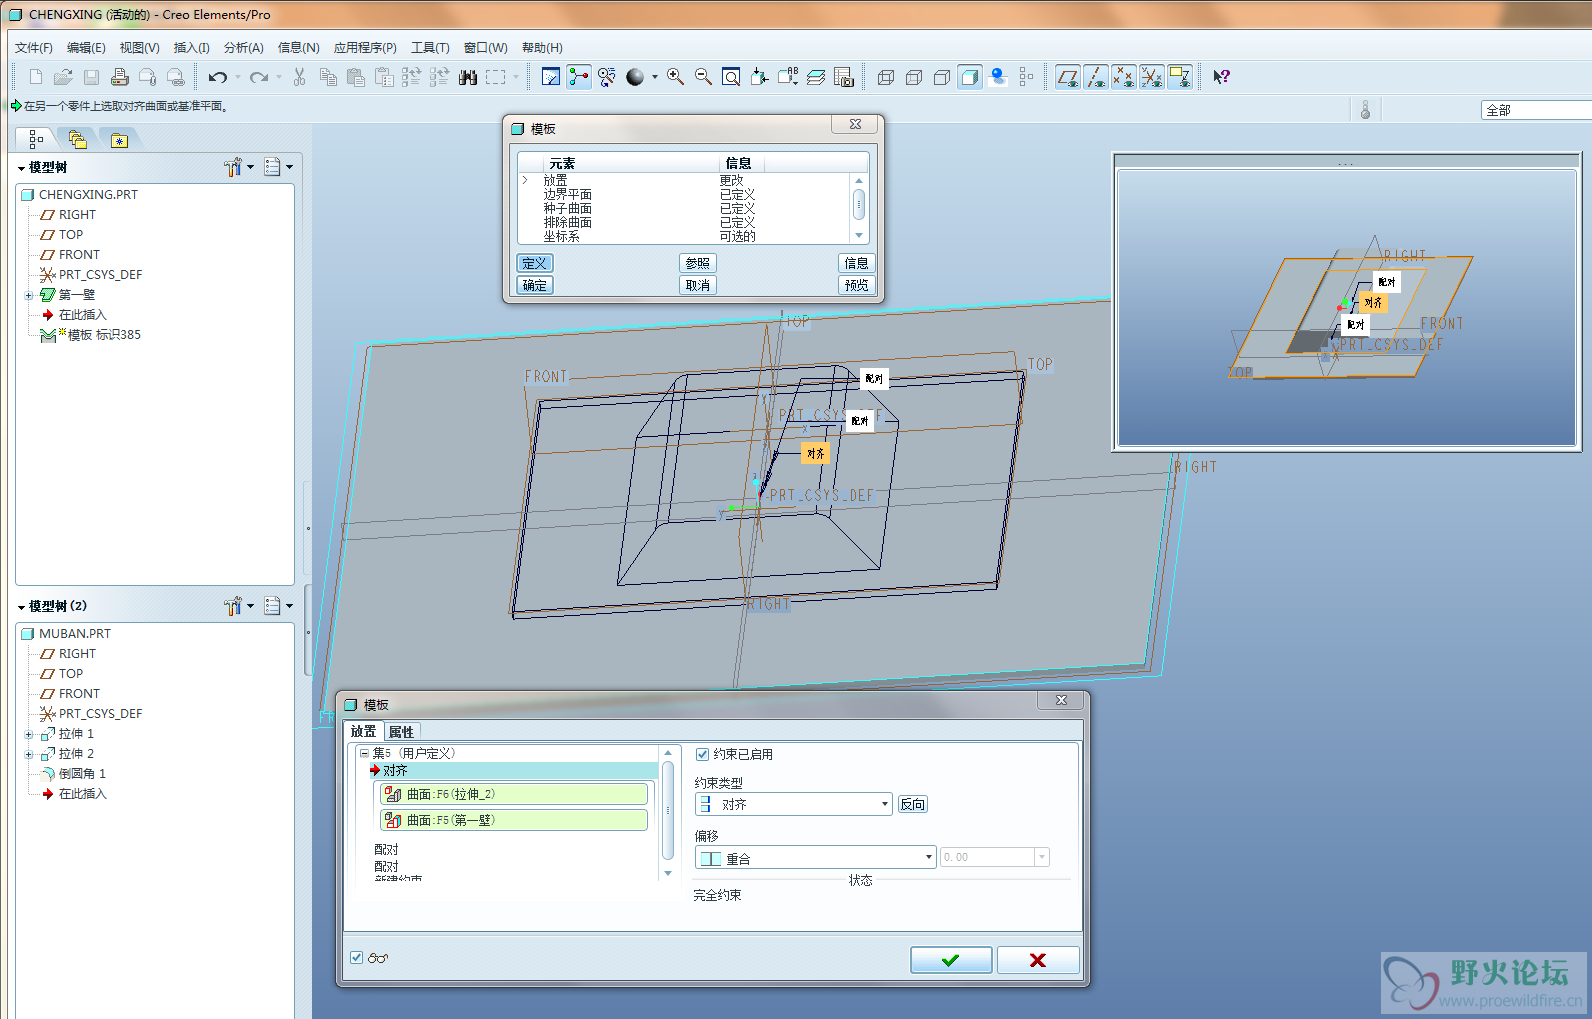This screenshot has height=1019, width=1592.
Task: Click the Repaint screen icon
Action: [x=551, y=77]
